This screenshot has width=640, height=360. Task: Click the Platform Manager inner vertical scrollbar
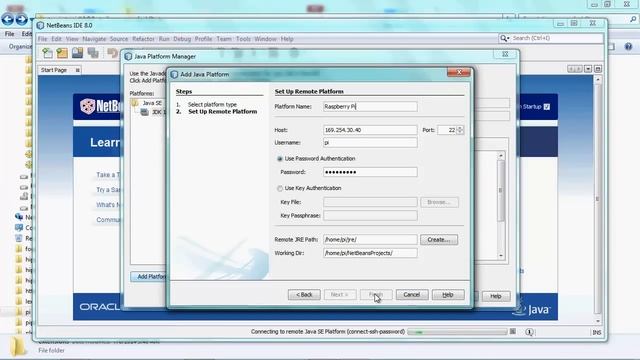coord(501,206)
